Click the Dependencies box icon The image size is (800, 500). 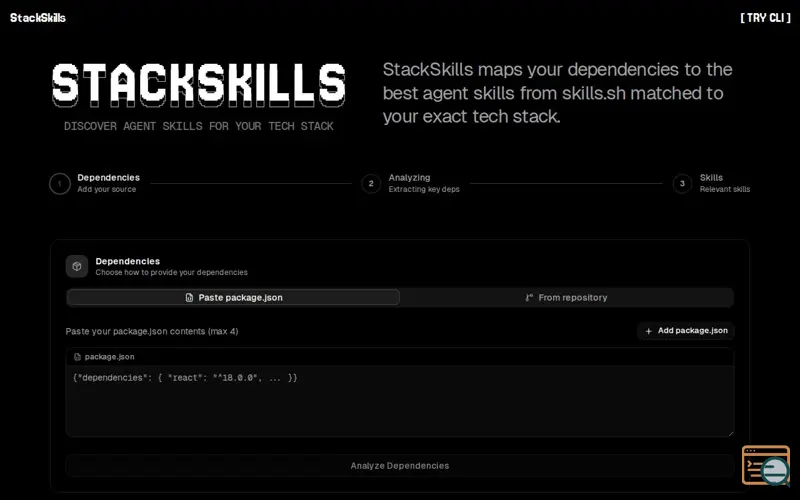click(x=77, y=266)
